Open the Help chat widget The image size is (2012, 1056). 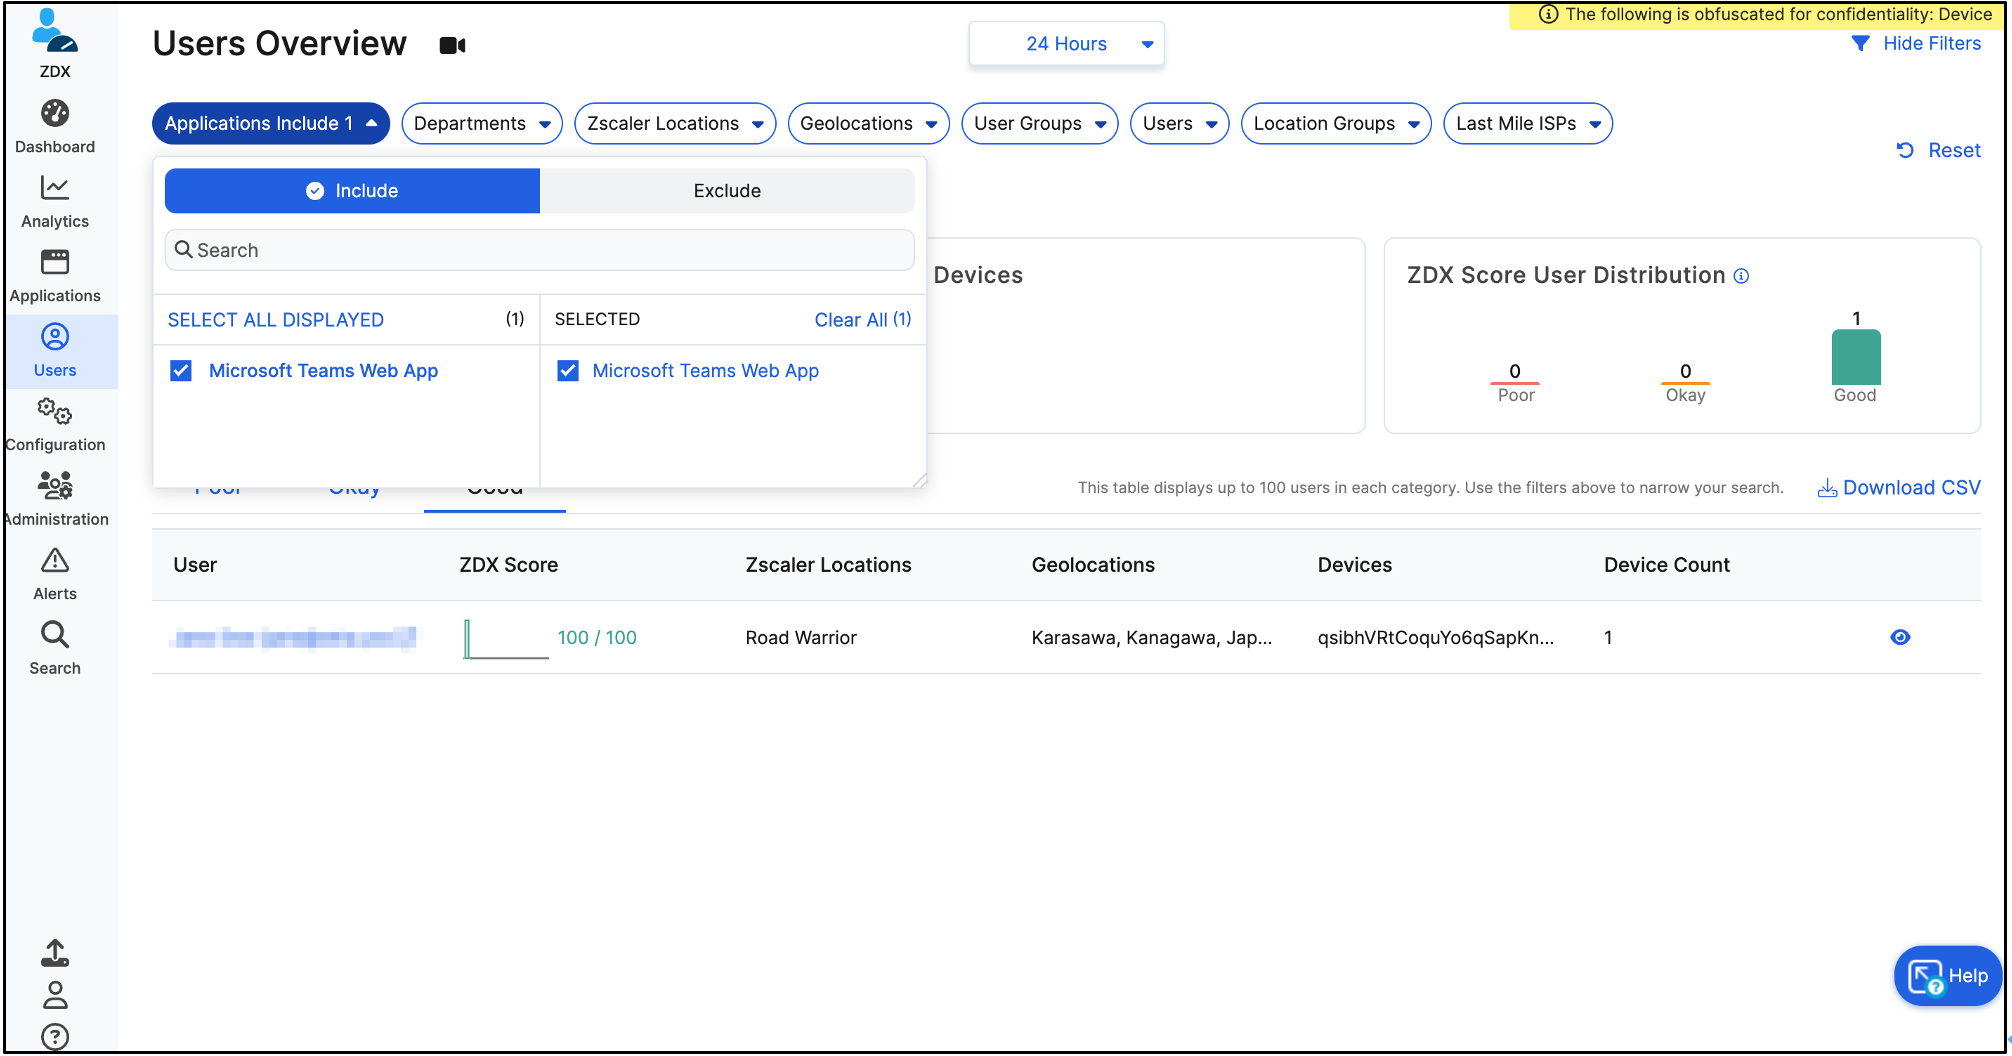[1947, 976]
